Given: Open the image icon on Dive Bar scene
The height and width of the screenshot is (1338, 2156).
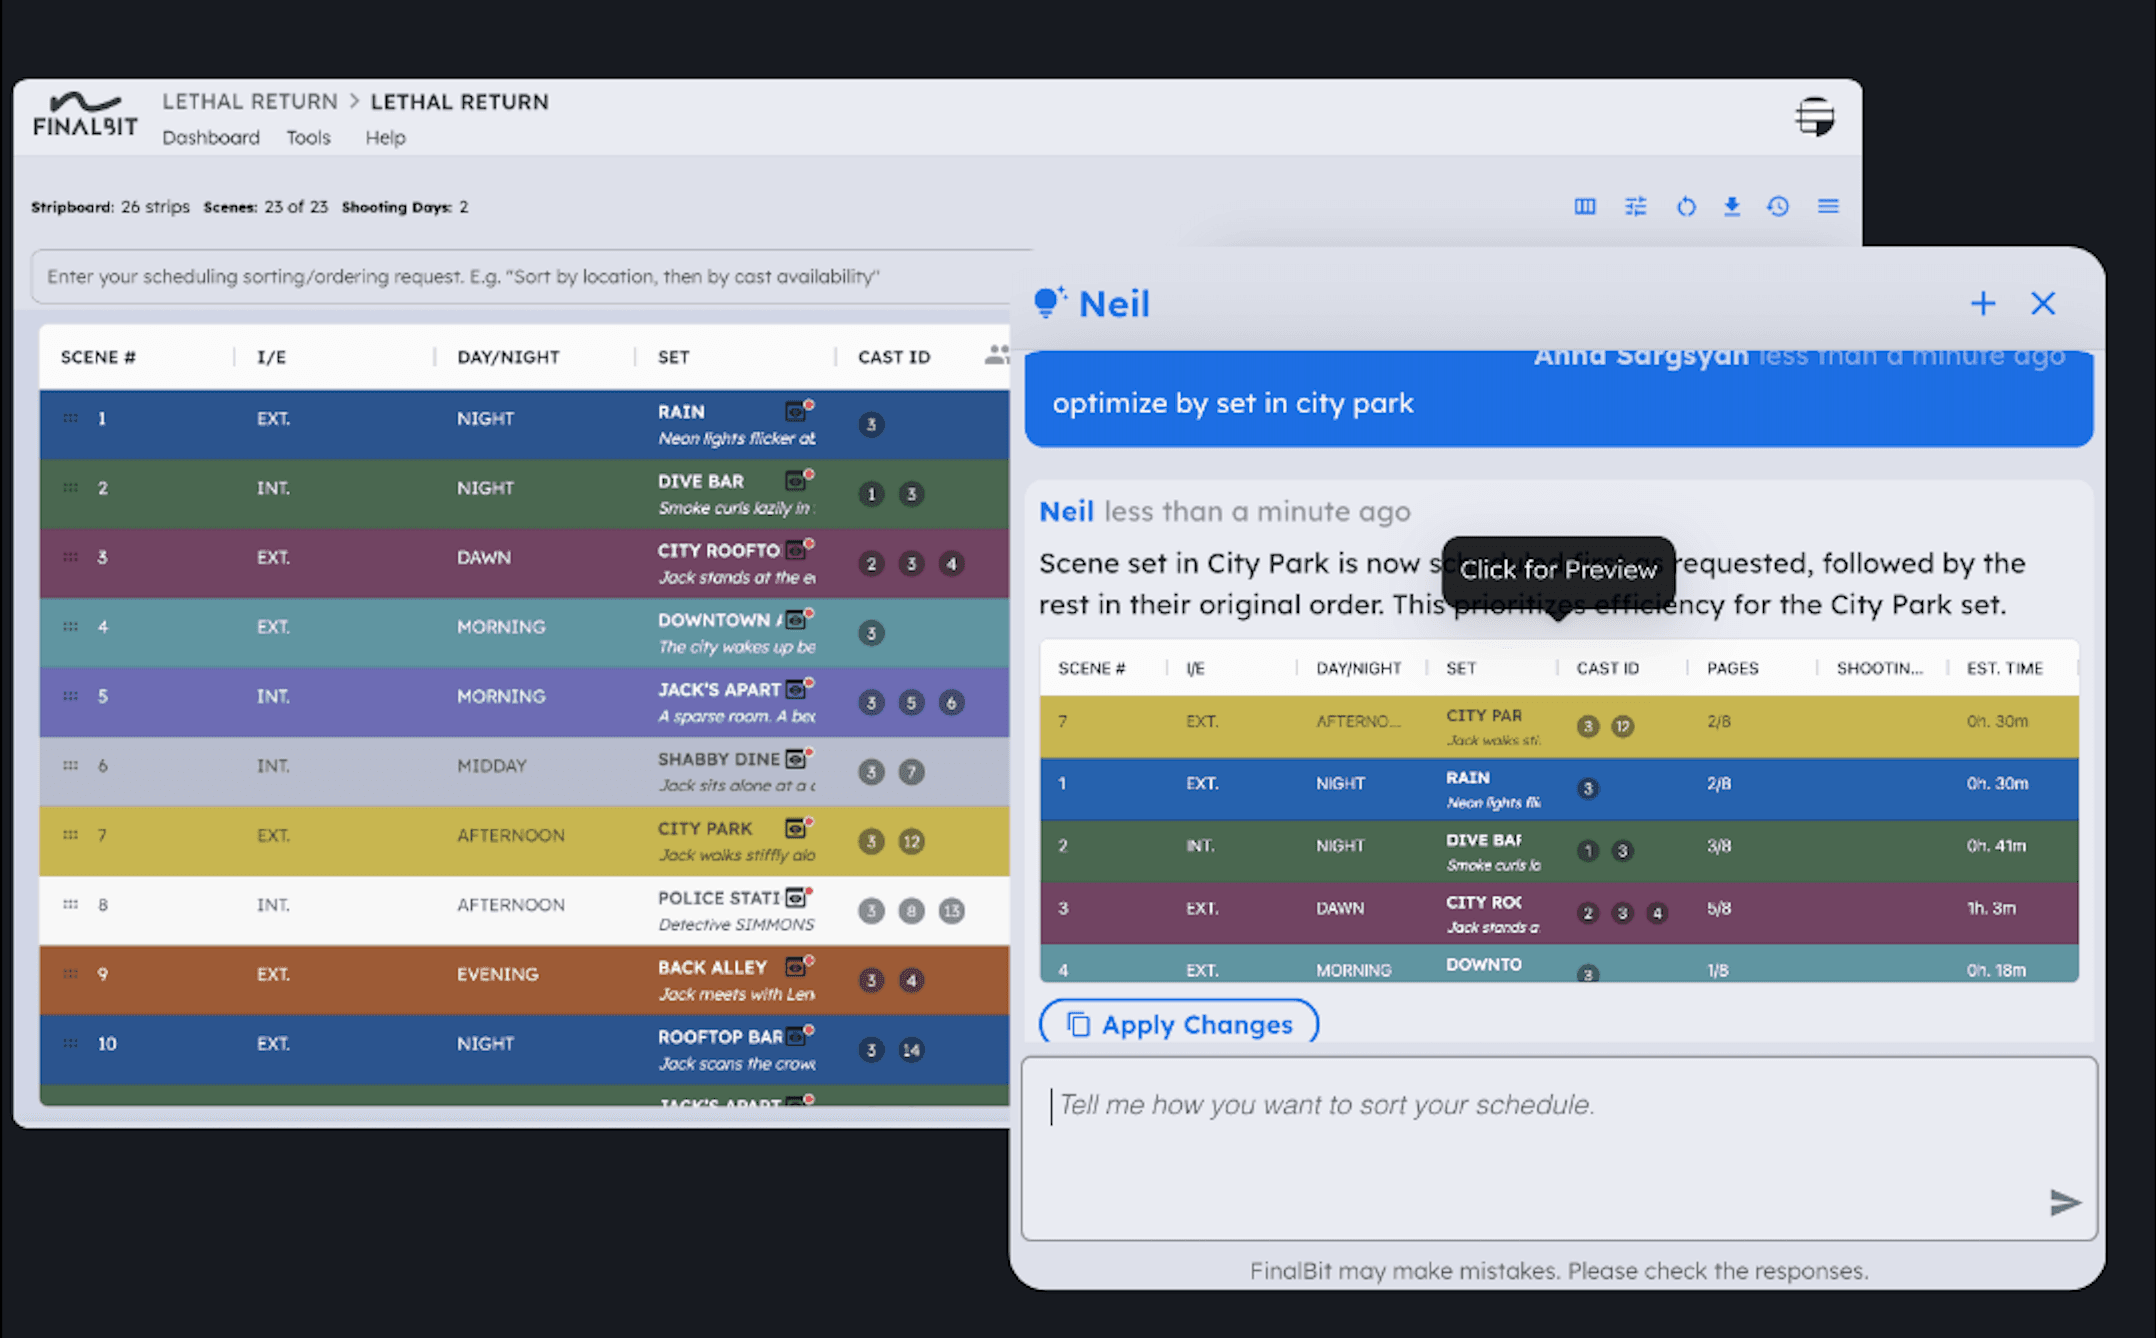Looking at the screenshot, I should click(796, 481).
